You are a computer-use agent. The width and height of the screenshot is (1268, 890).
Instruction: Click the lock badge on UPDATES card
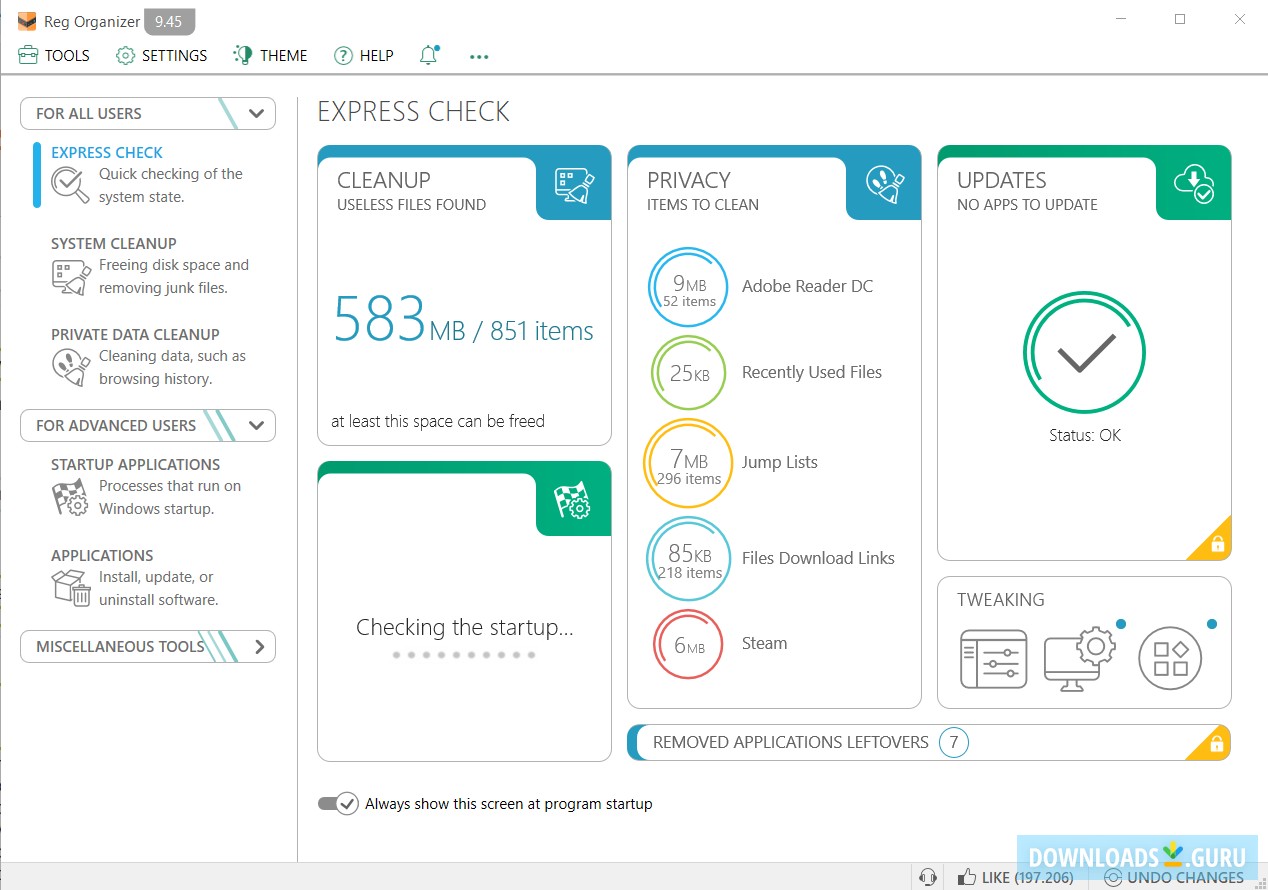point(1216,544)
